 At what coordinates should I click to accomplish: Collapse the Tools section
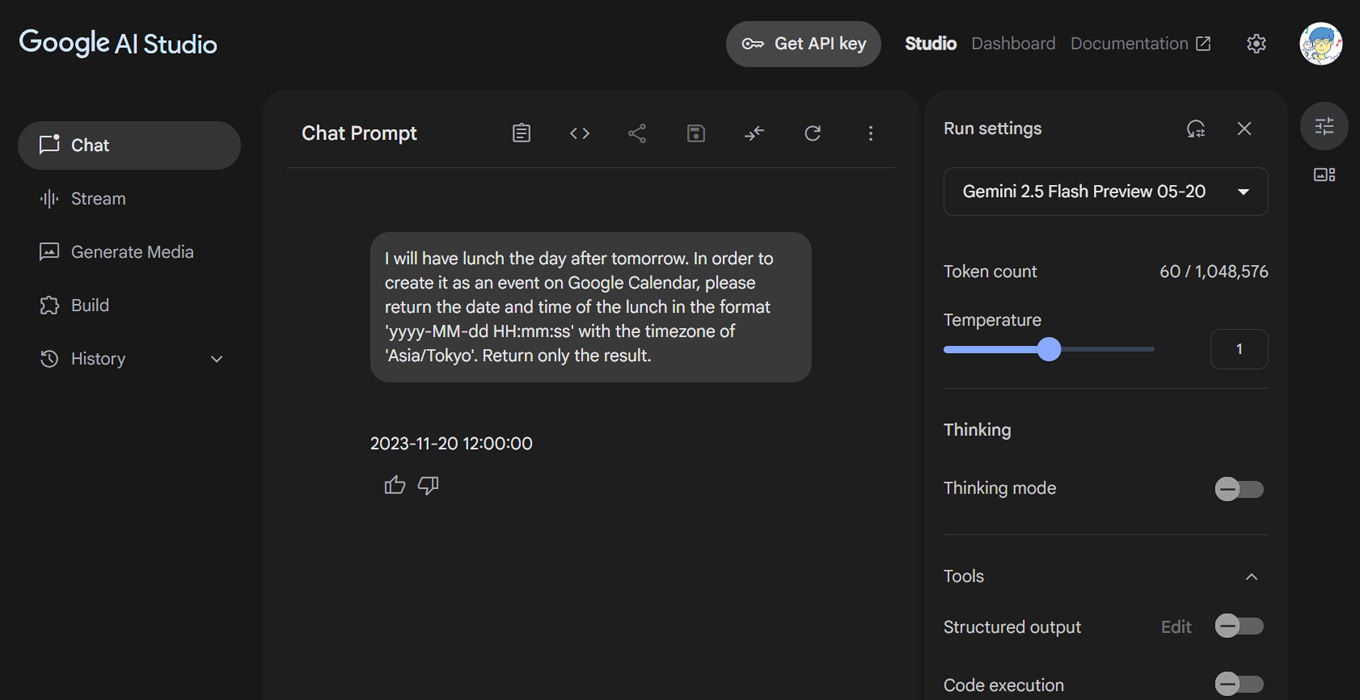pyautogui.click(x=1251, y=577)
